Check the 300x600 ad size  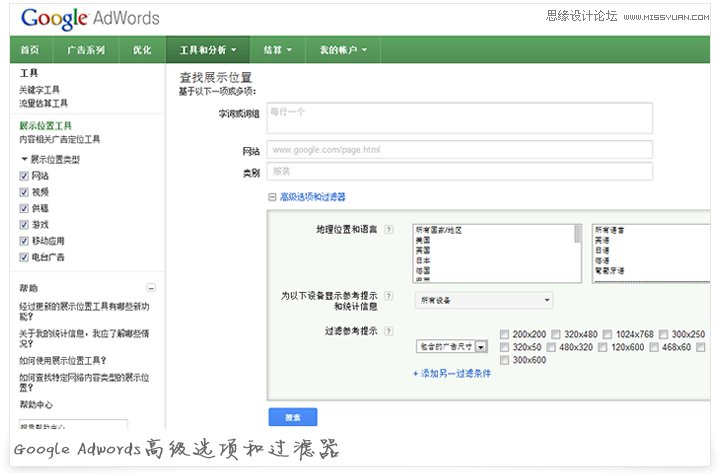(505, 360)
